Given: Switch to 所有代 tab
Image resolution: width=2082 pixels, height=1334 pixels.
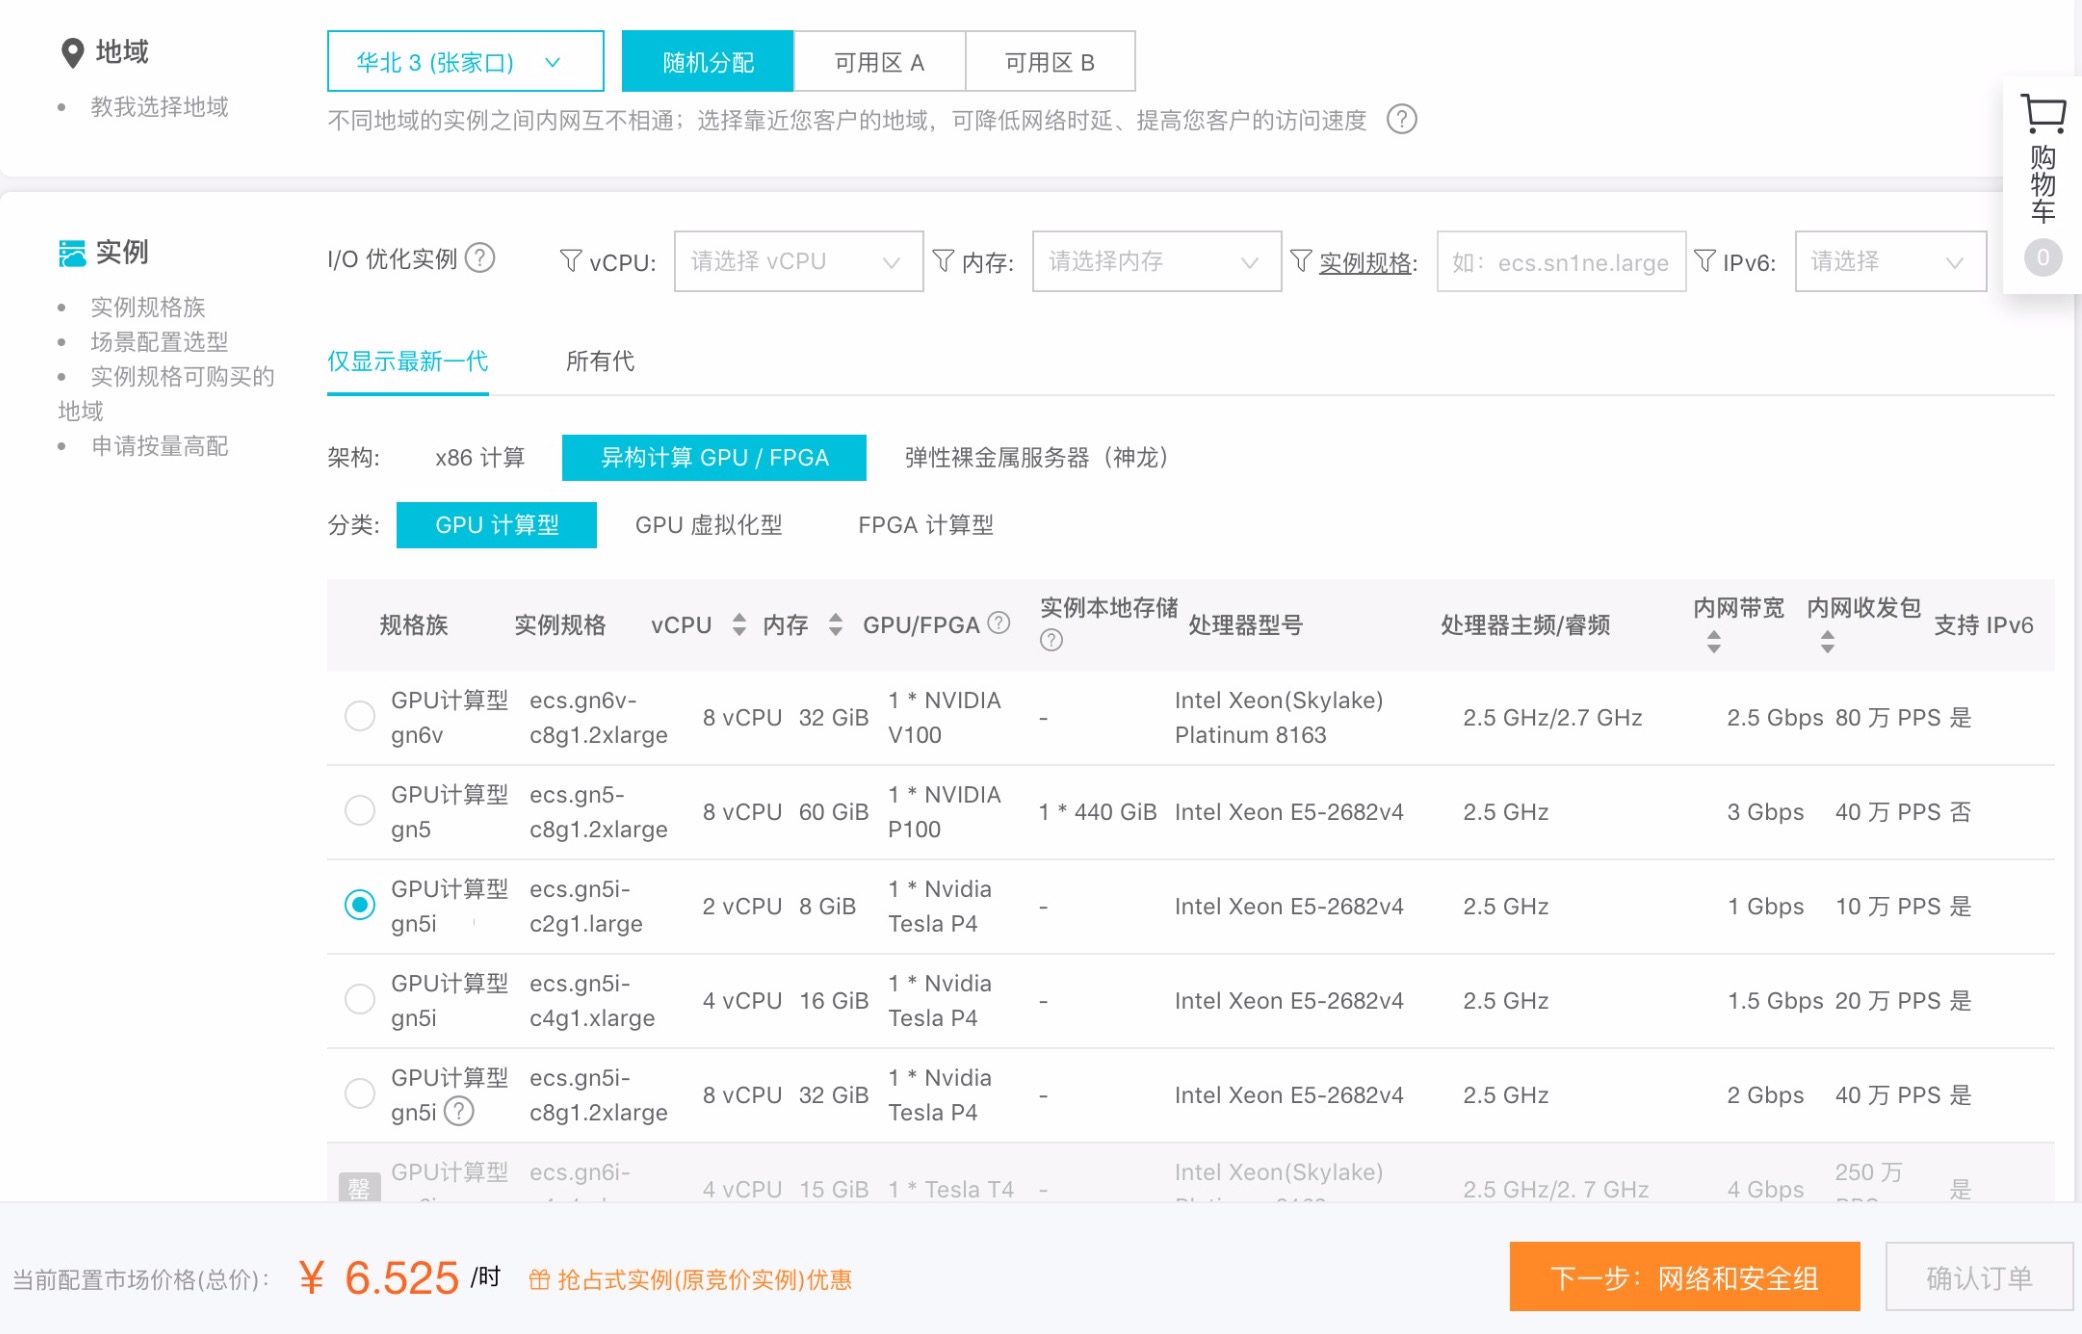Looking at the screenshot, I should tap(600, 361).
